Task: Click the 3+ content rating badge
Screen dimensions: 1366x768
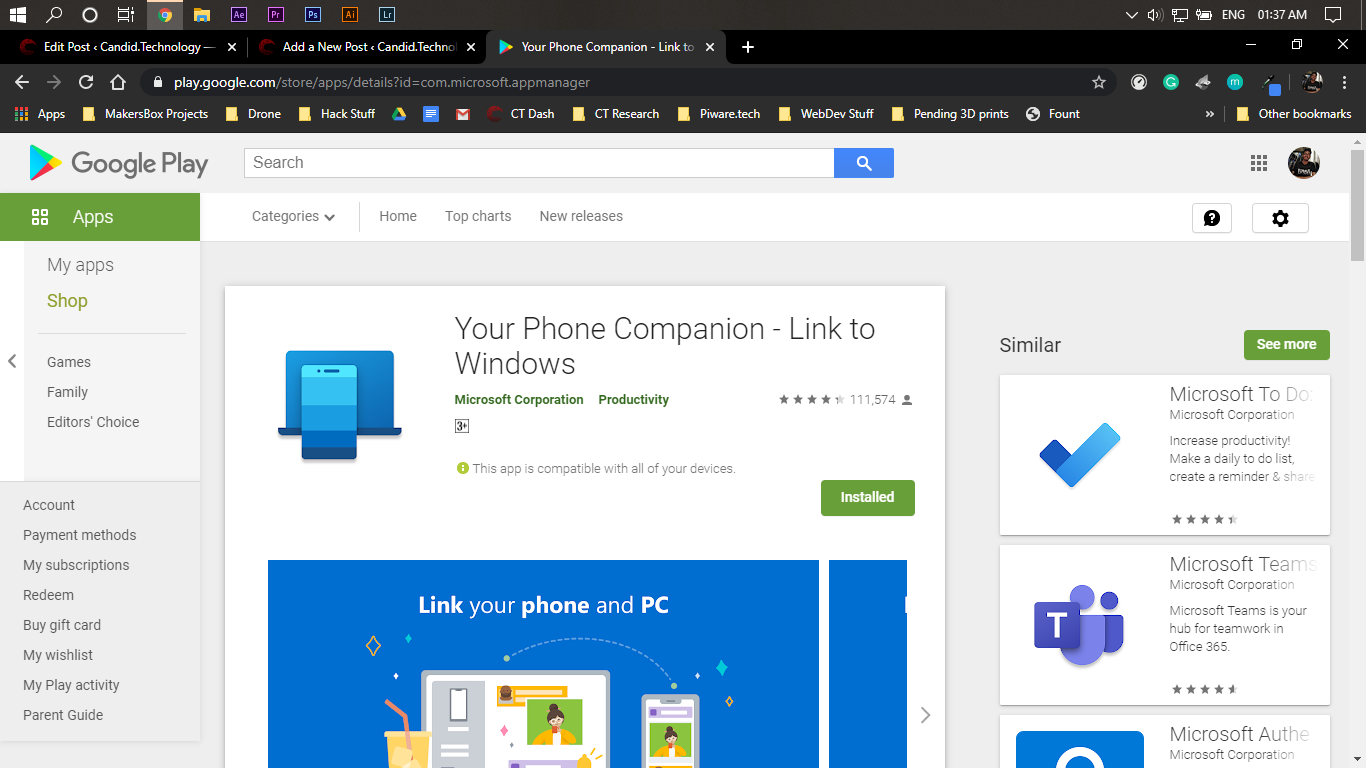Action: [x=462, y=426]
